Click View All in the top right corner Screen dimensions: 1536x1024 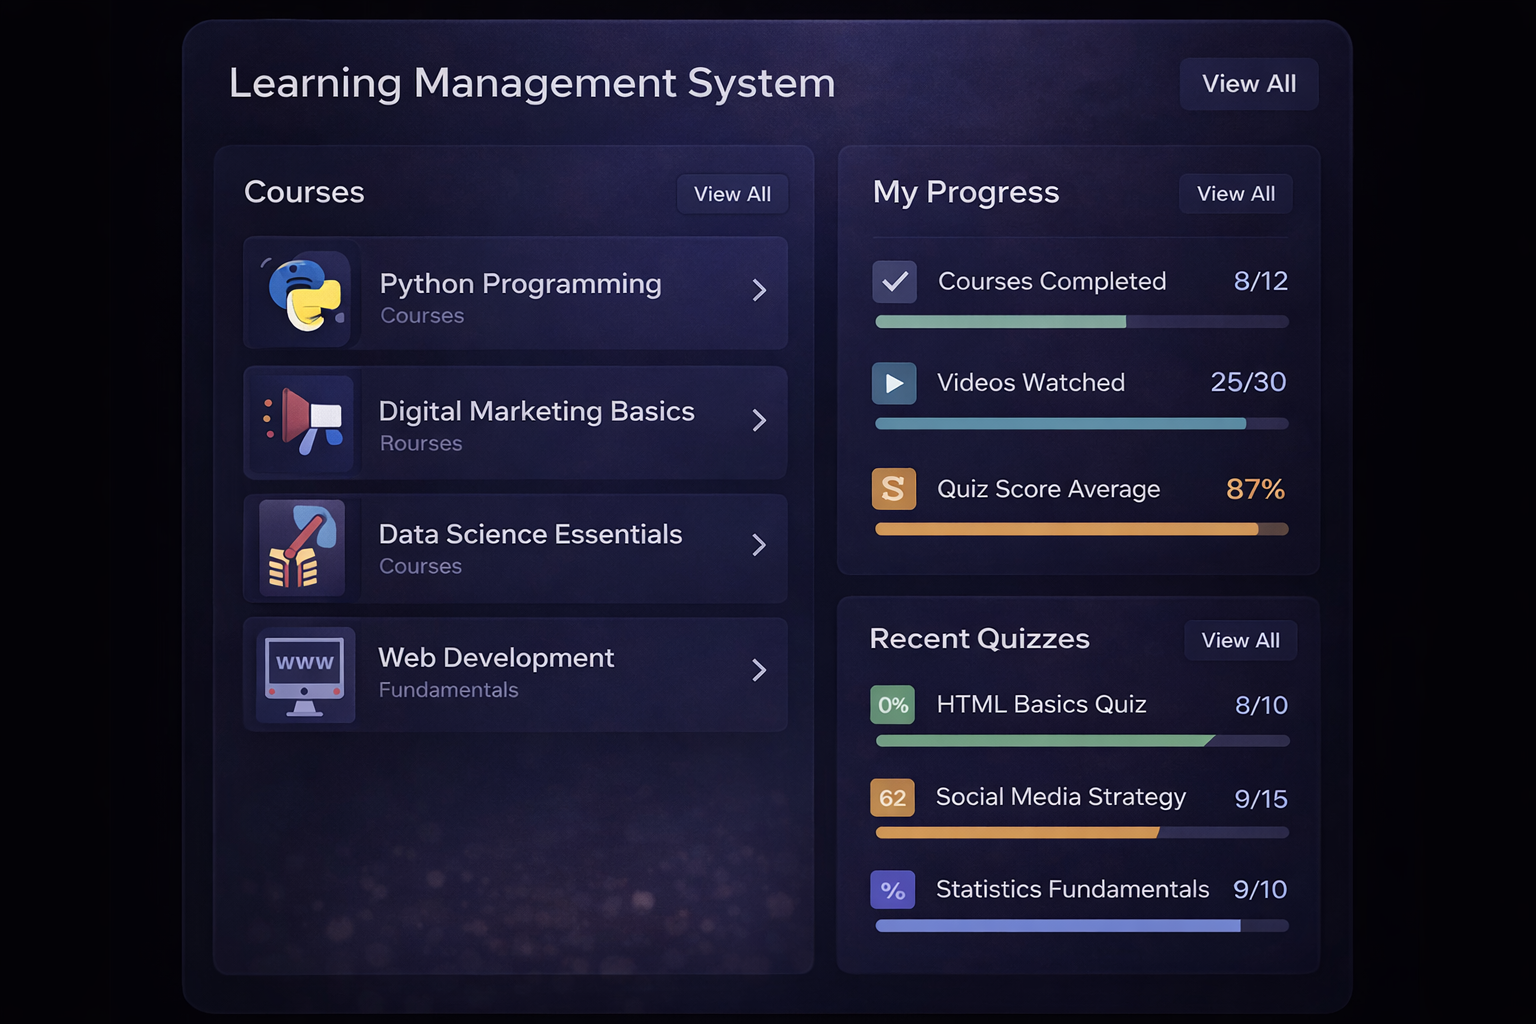point(1248,84)
